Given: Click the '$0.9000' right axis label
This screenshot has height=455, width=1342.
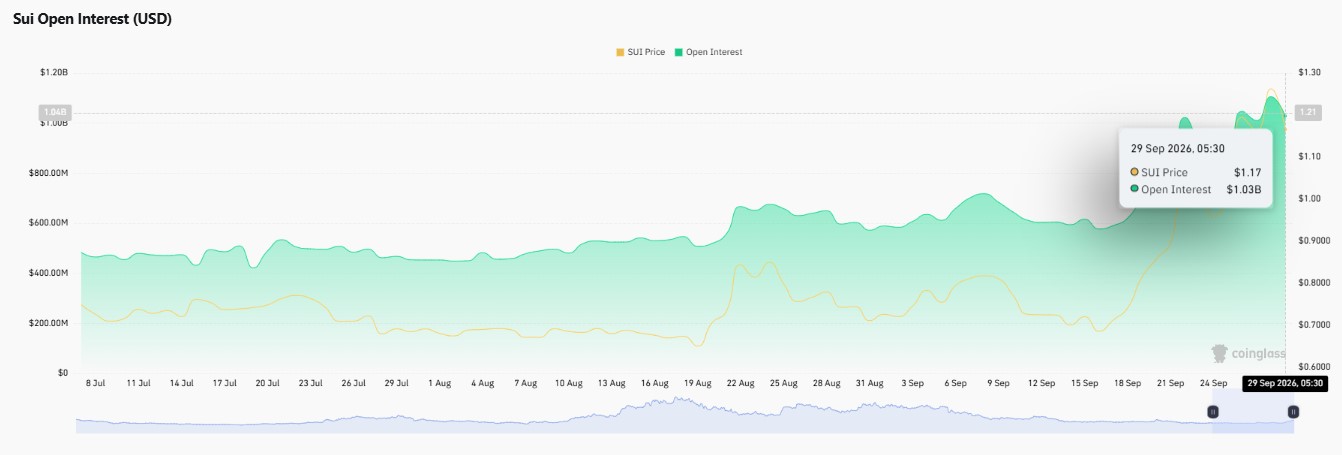Looking at the screenshot, I should (x=1314, y=241).
